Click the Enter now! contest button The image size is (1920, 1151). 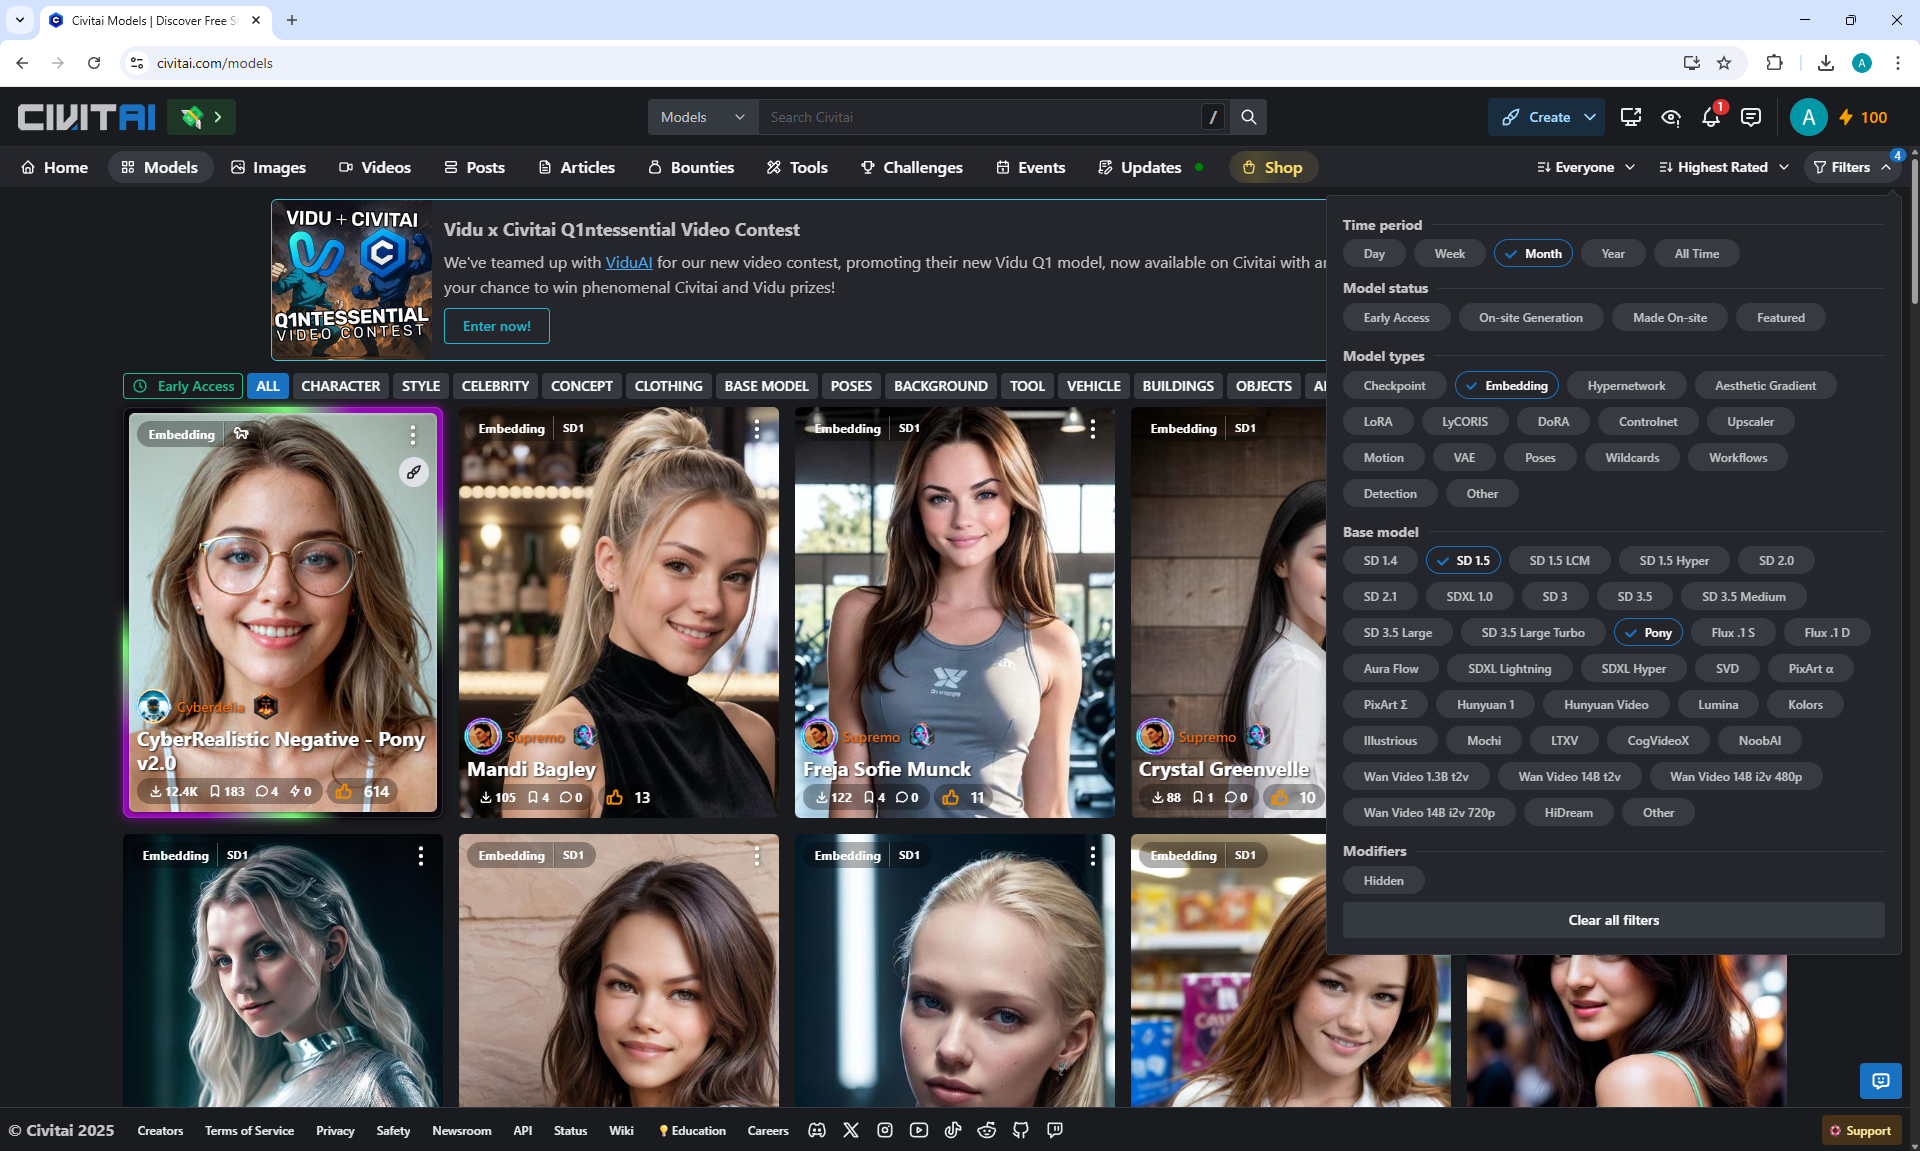(x=496, y=326)
